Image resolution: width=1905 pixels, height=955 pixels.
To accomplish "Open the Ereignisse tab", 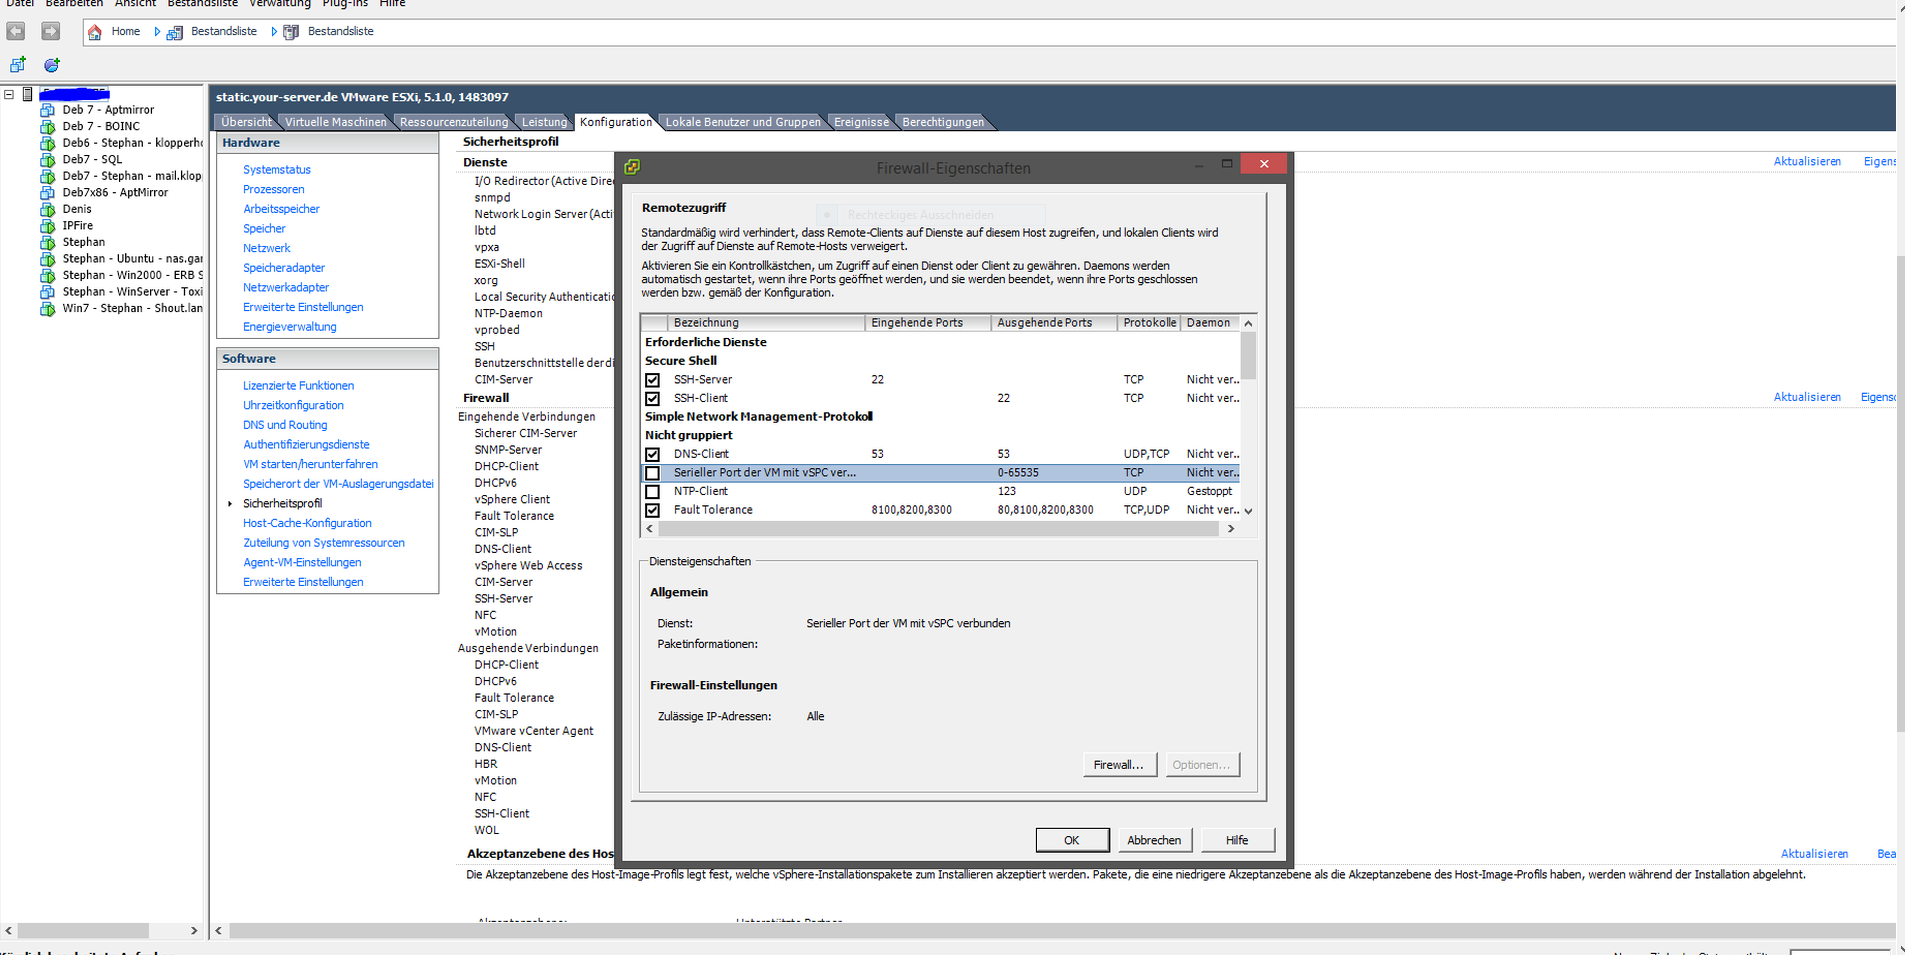I will click(x=861, y=122).
